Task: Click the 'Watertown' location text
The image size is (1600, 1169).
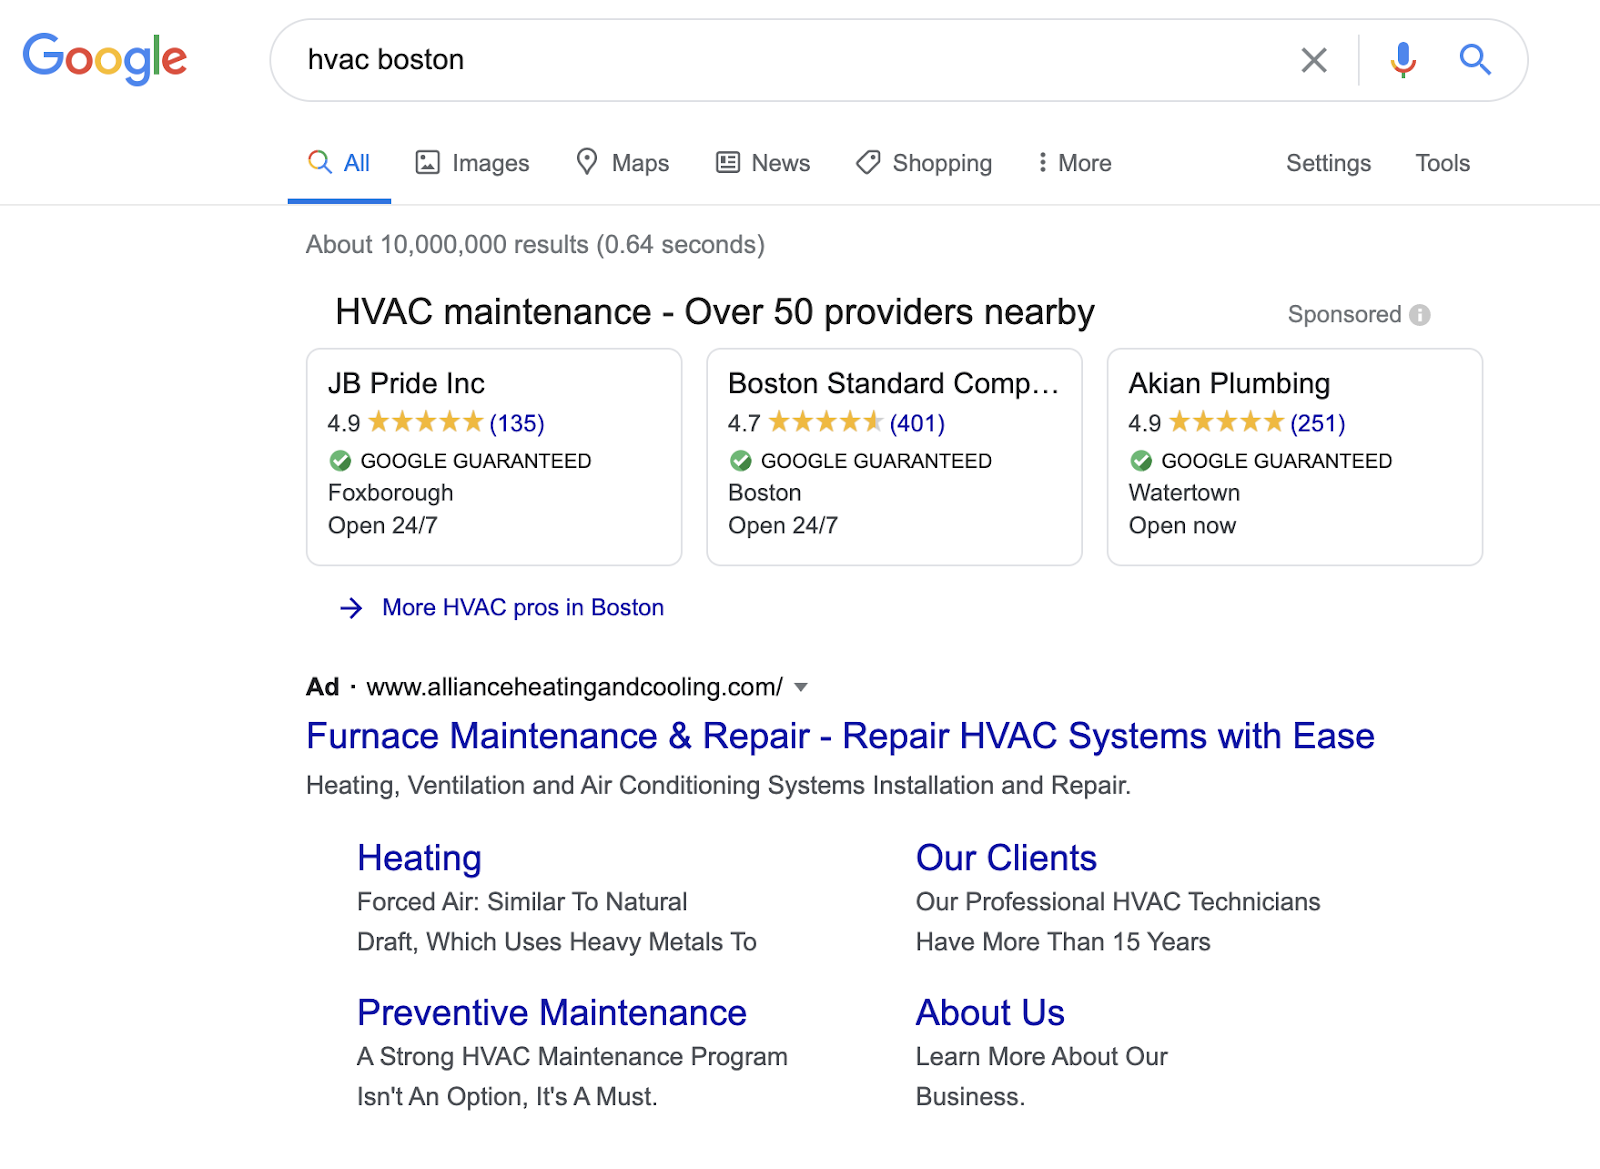Action: (1184, 493)
